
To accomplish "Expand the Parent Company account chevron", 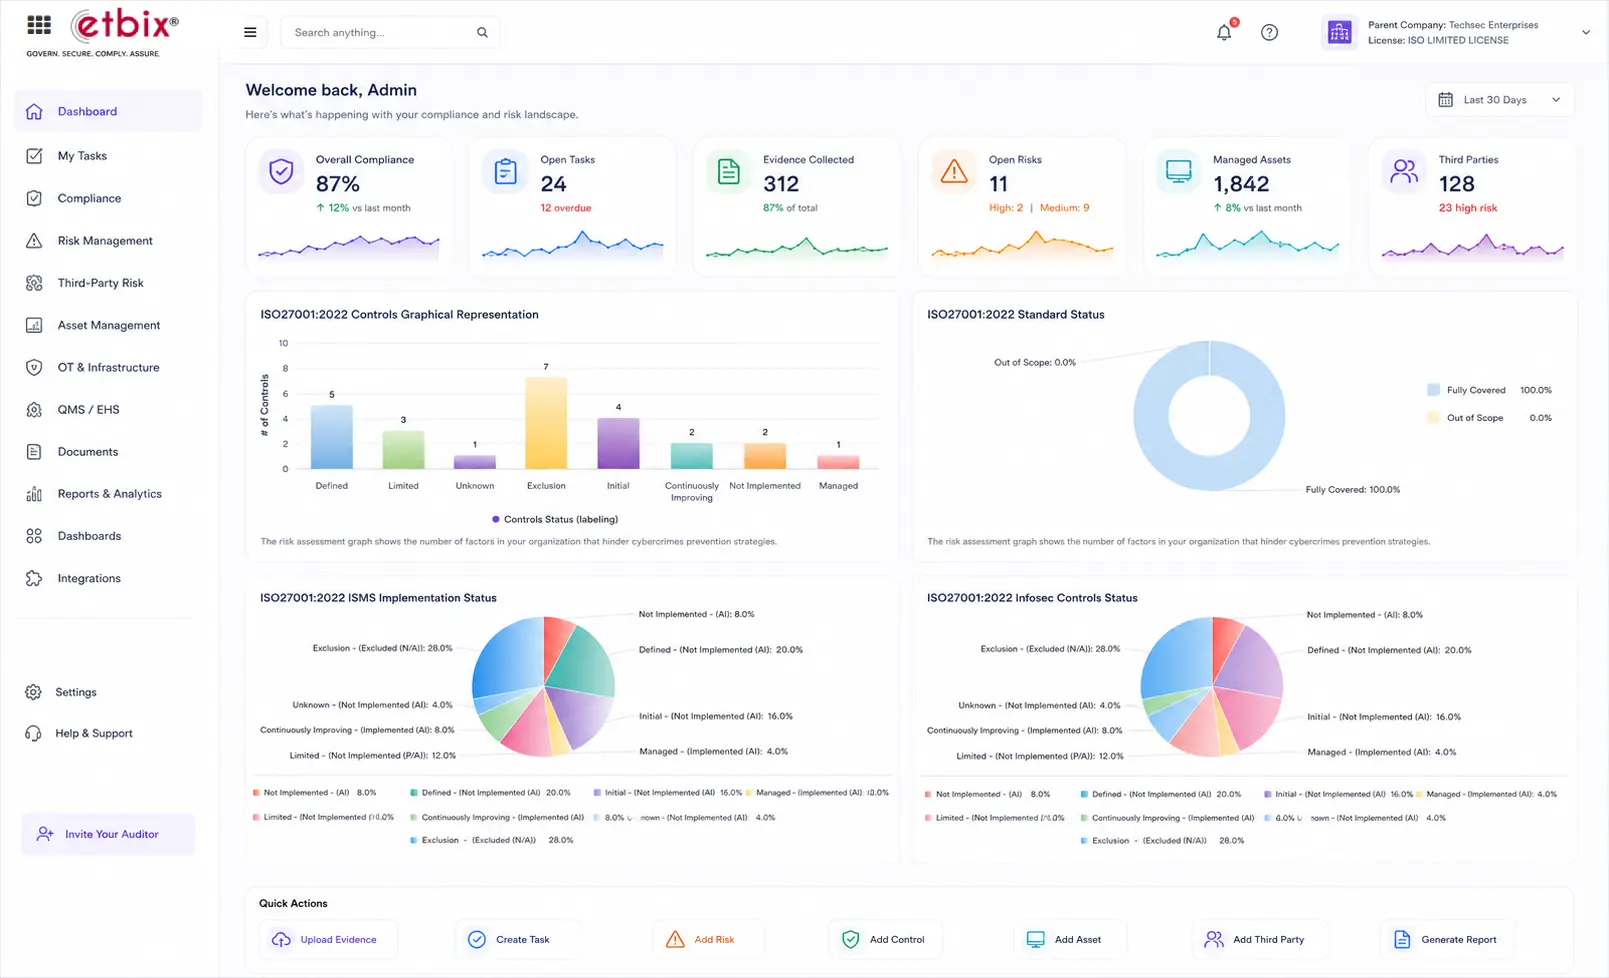I will tap(1585, 32).
